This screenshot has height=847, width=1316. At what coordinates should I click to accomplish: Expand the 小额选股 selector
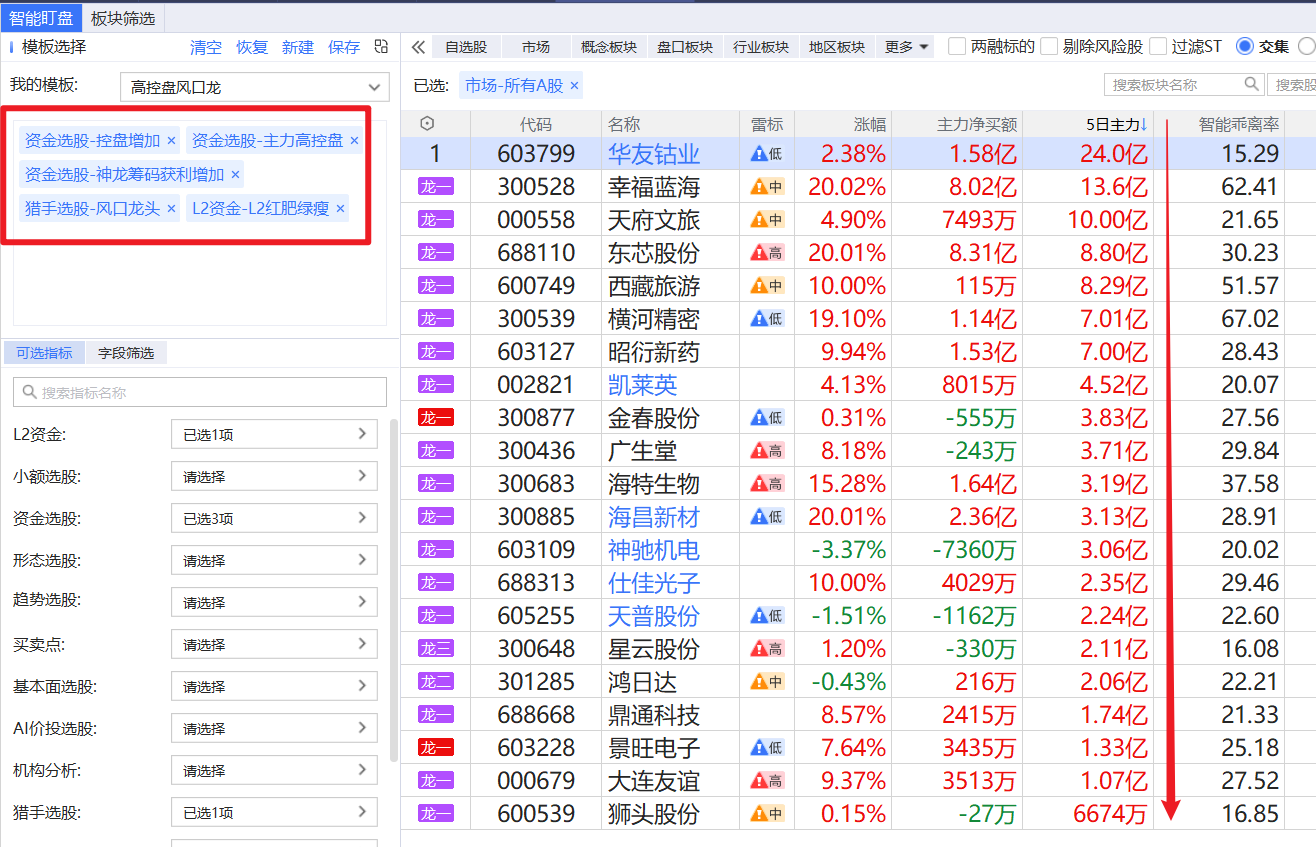[274, 477]
